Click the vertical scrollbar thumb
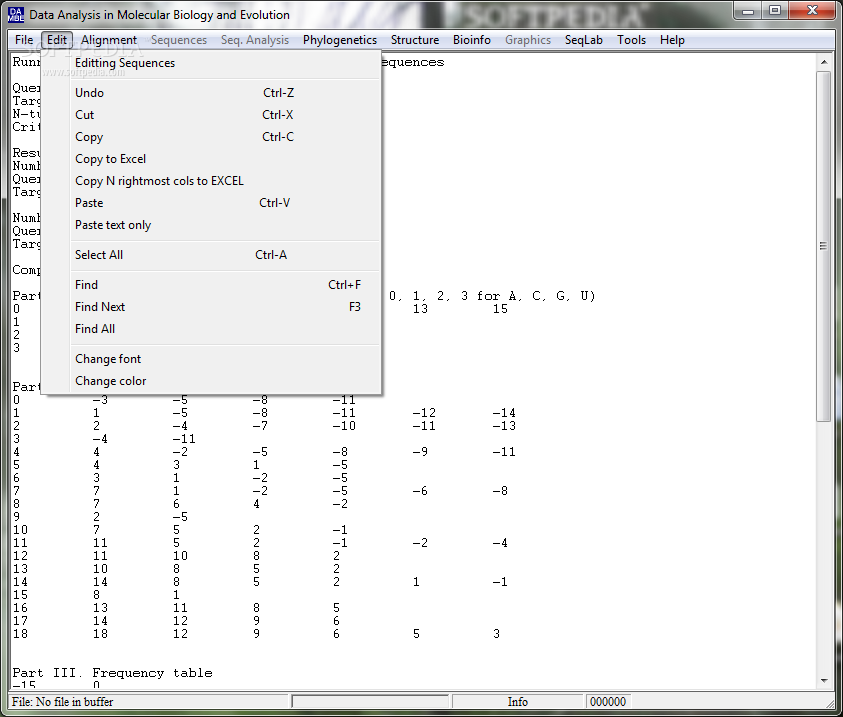This screenshot has height=717, width=843. pyautogui.click(x=824, y=246)
